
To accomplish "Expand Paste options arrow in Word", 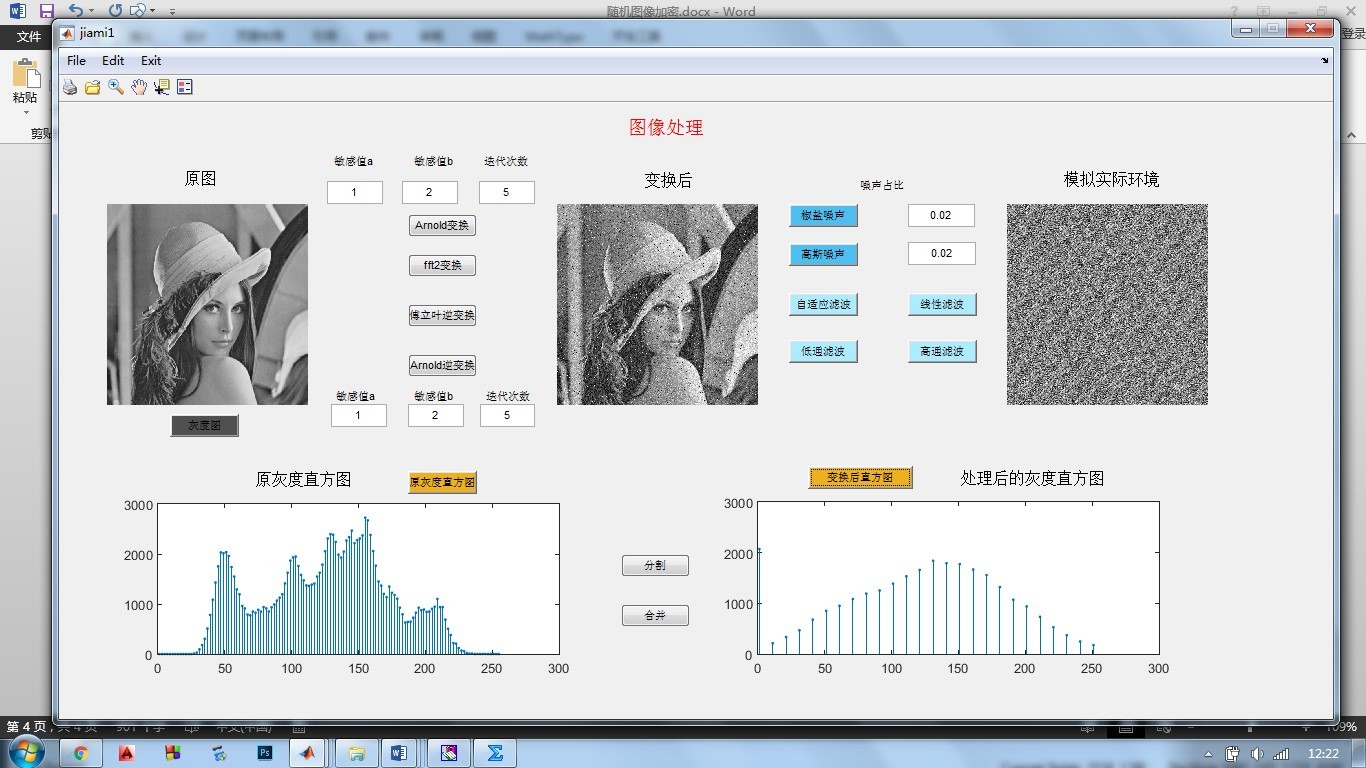I will click(25, 112).
